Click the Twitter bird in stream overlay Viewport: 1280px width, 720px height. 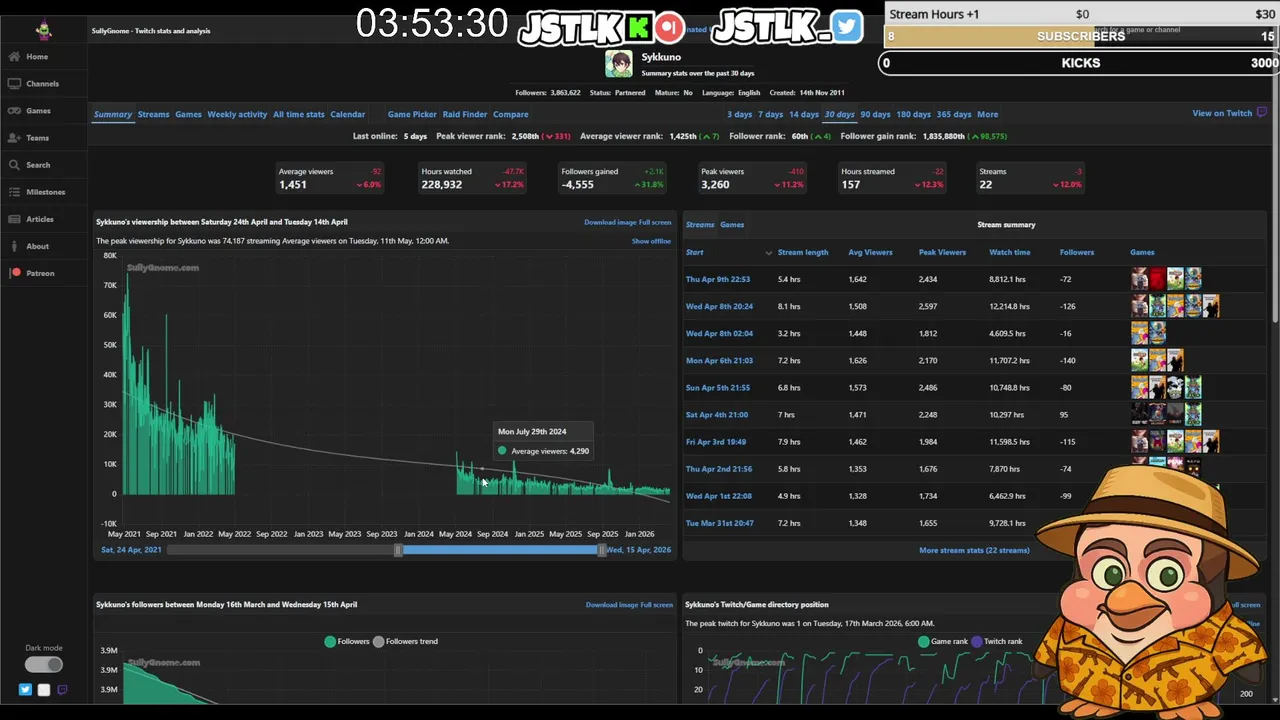846,27
